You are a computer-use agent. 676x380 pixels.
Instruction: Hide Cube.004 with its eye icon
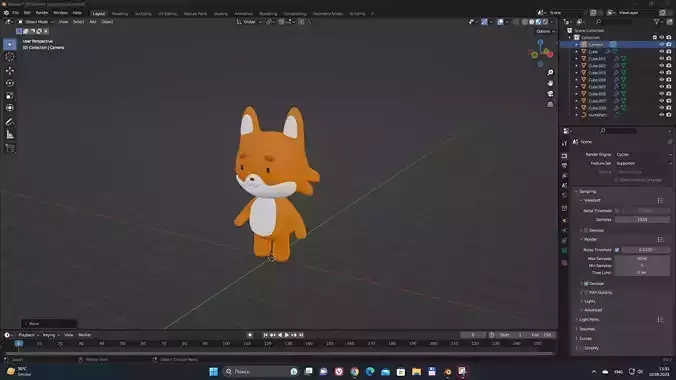point(662,80)
